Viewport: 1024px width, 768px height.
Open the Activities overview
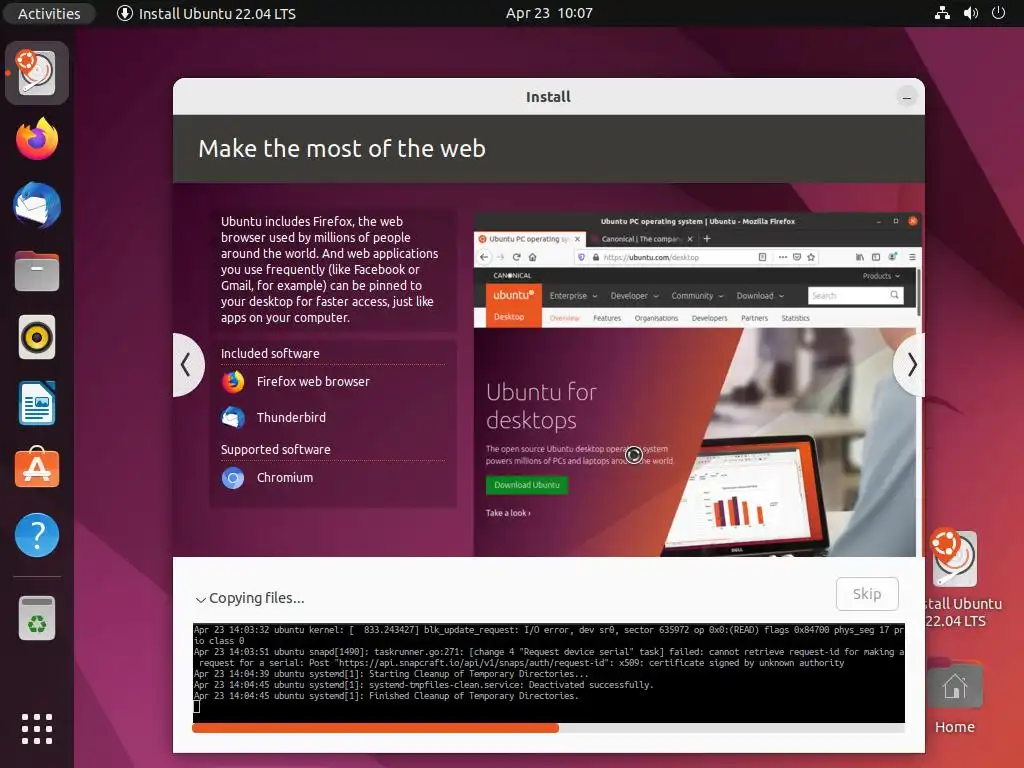point(49,13)
